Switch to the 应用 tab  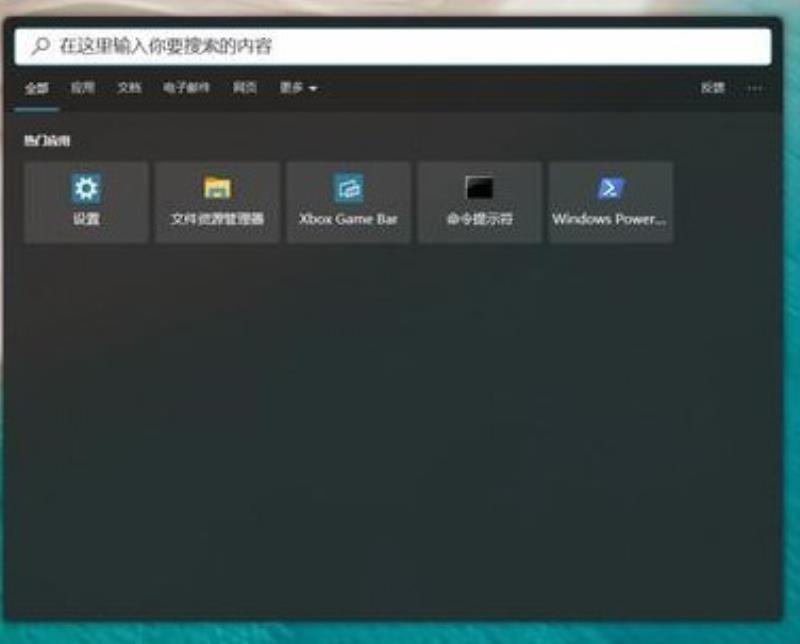(83, 88)
